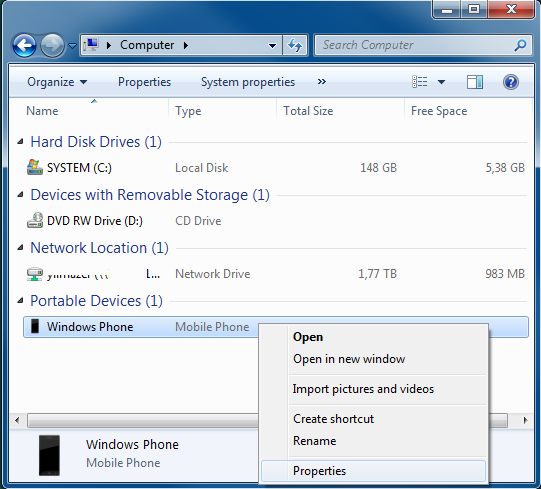Click the Mobile Phone type in list row
The width and height of the screenshot is (541, 489).
(212, 327)
